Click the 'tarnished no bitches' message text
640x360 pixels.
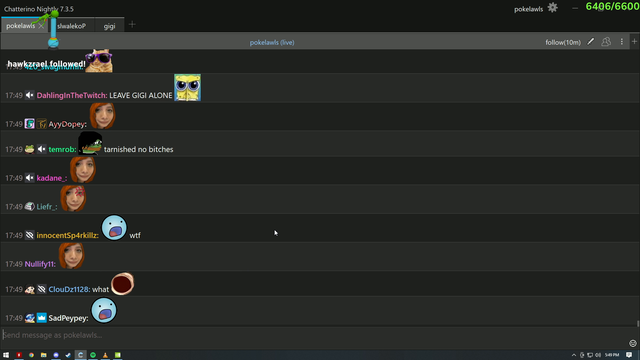[x=138, y=149]
